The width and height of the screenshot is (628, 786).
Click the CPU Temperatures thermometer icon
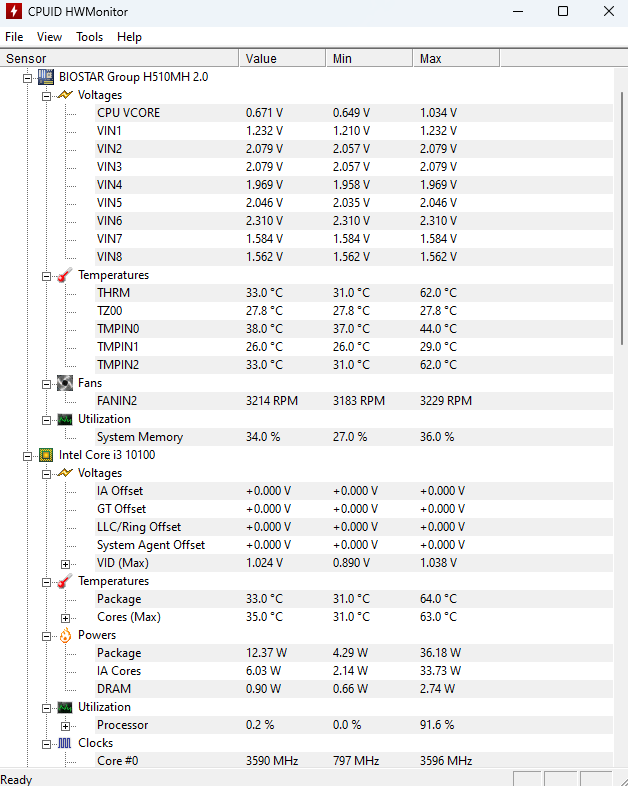coord(65,581)
